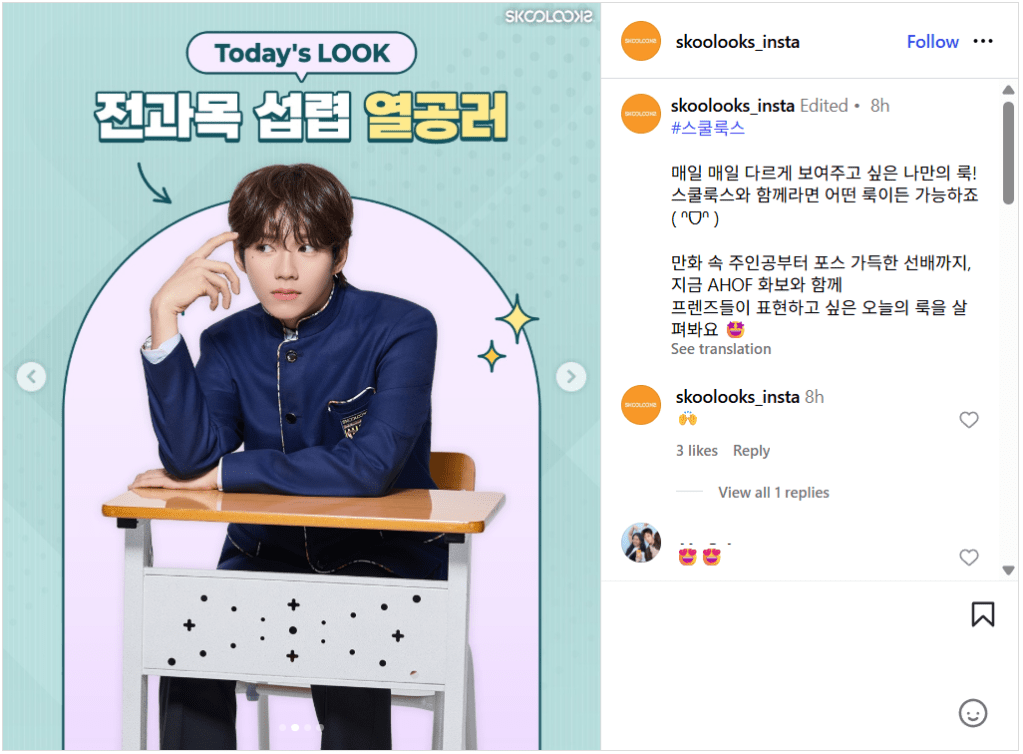The width and height of the screenshot is (1023, 754).
Task: Follow the skoolooks_insta account
Action: coord(934,42)
